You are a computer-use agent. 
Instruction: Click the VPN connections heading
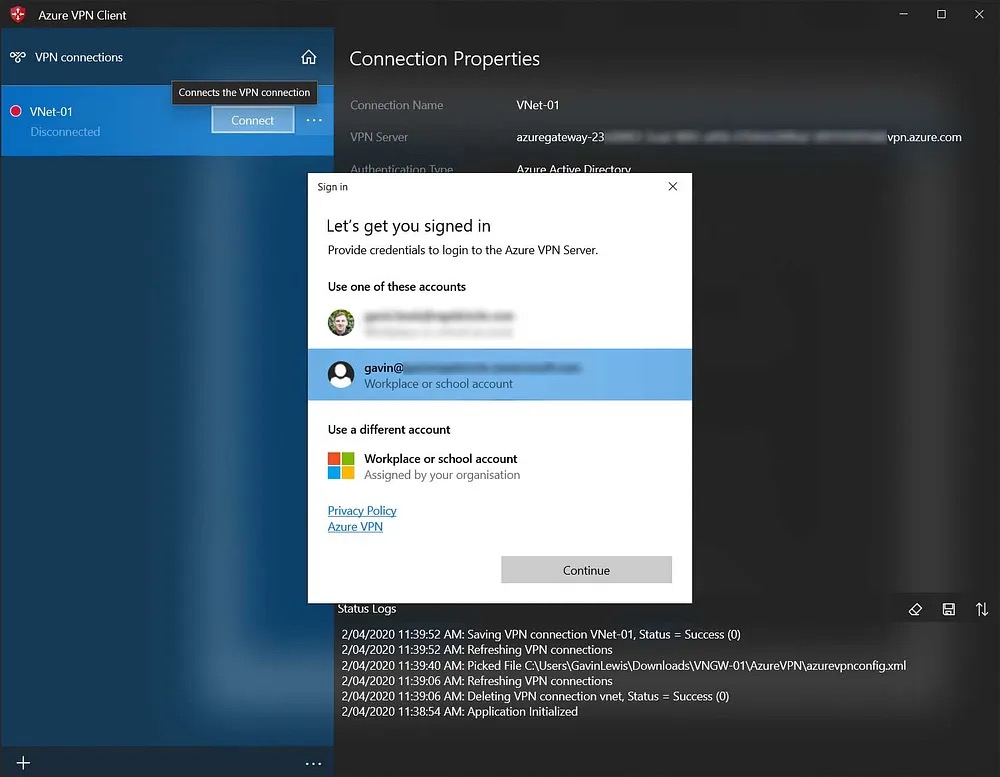pos(78,57)
